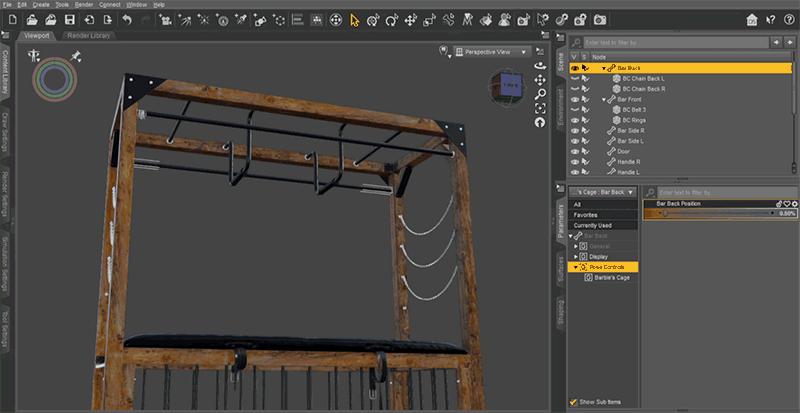Click the gear settings icon on Bar Back Position
Screen dimensions: 800x413
tap(794, 204)
